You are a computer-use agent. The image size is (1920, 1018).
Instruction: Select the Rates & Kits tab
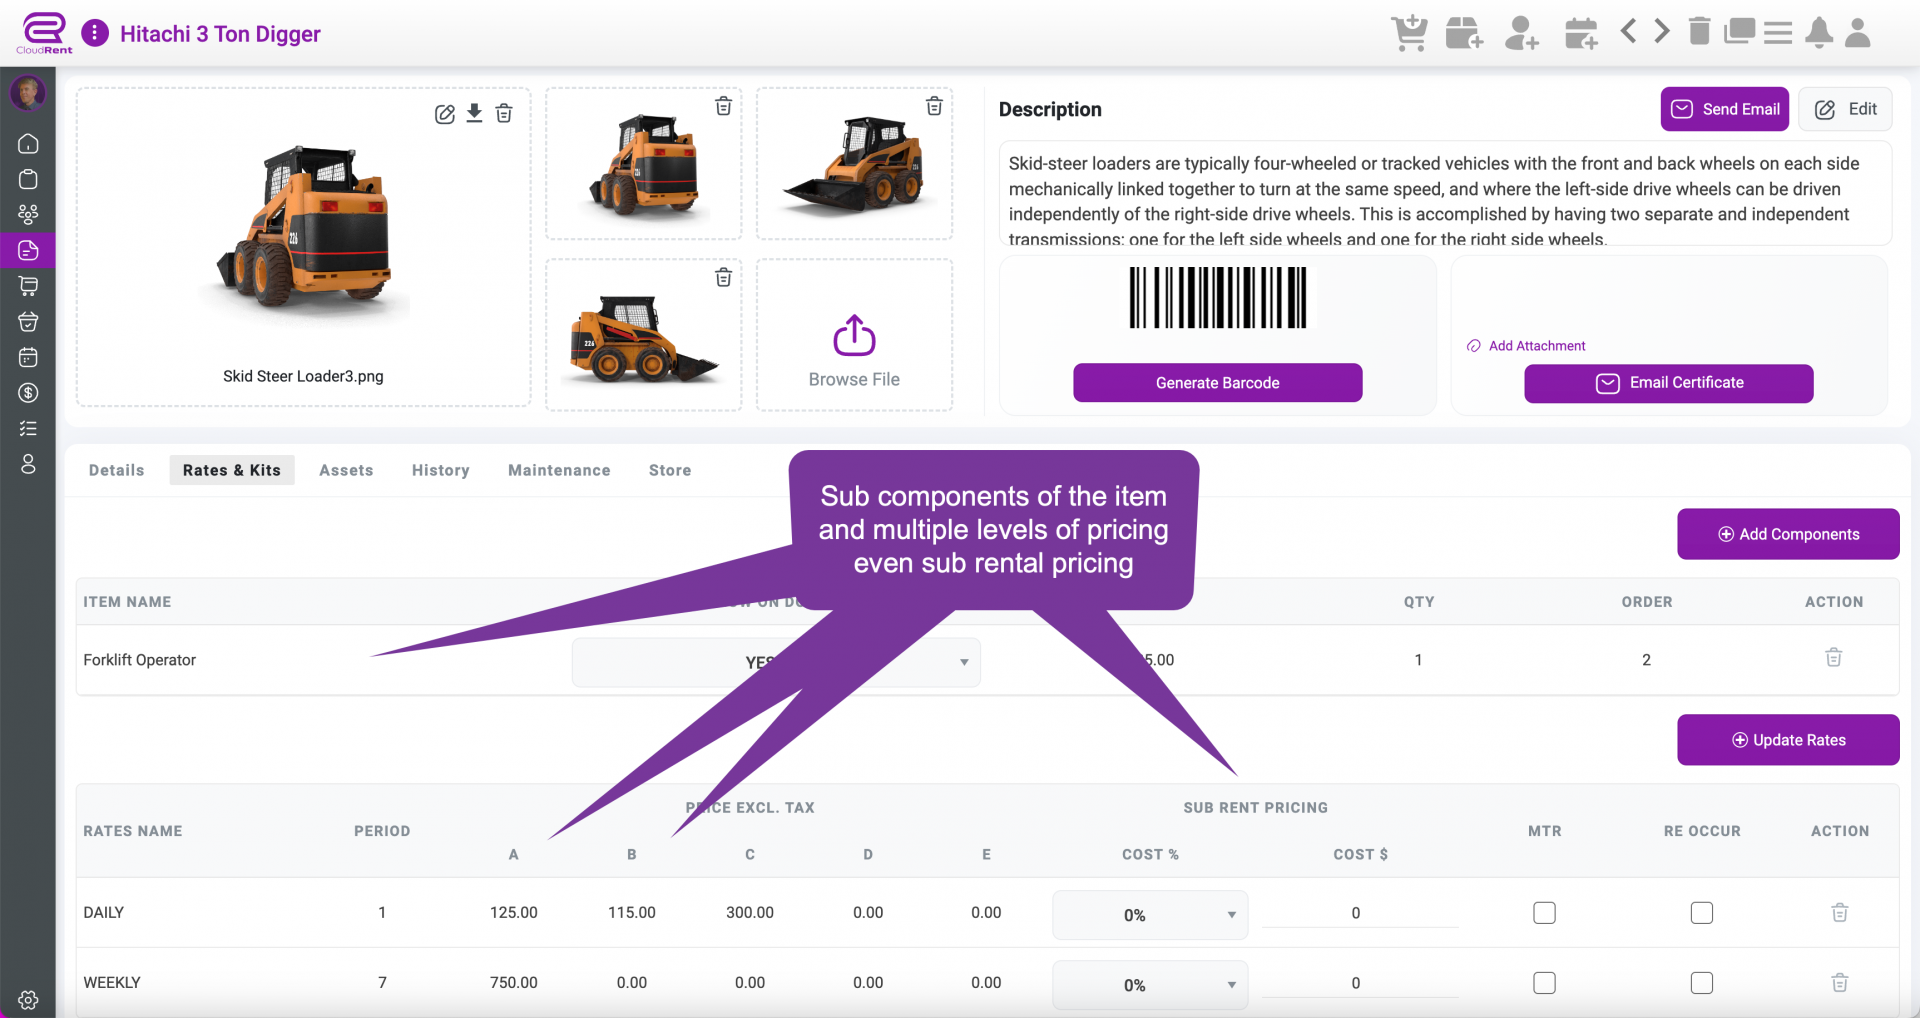point(232,470)
